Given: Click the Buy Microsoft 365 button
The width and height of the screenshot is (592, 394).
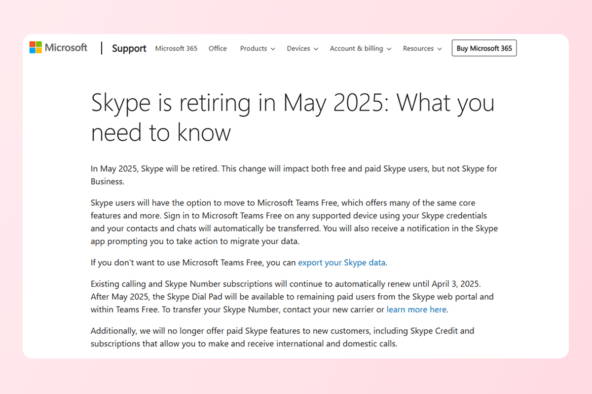Looking at the screenshot, I should click(484, 48).
